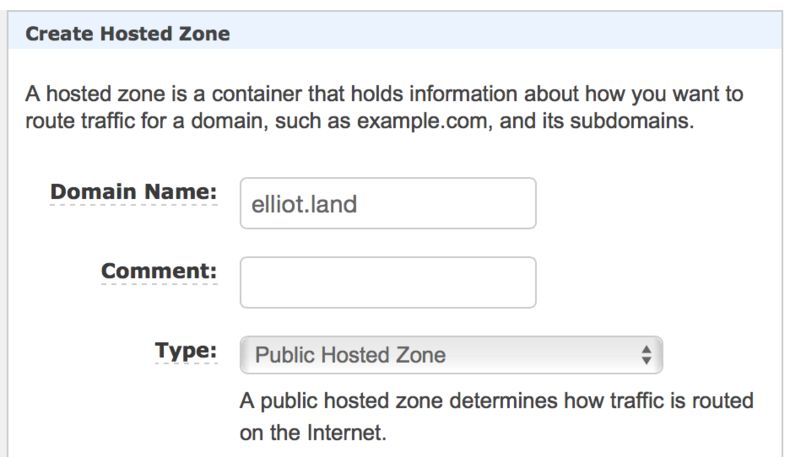Click the dotted-underlined Domain Name tooltip label
Screen dimensions: 790x457
[x=133, y=192]
